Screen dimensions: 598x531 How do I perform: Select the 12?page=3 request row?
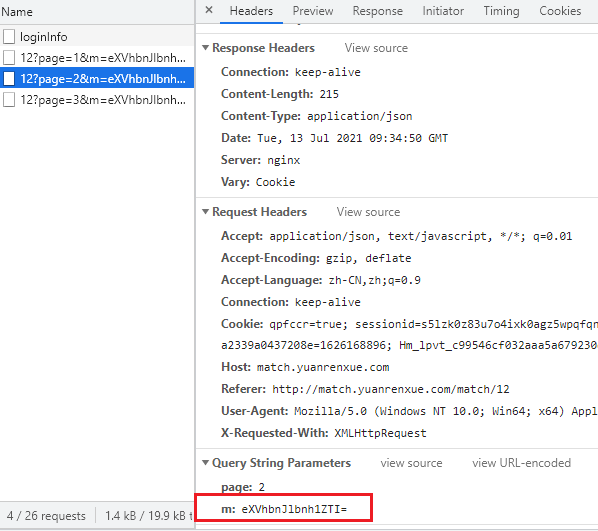tap(97, 100)
